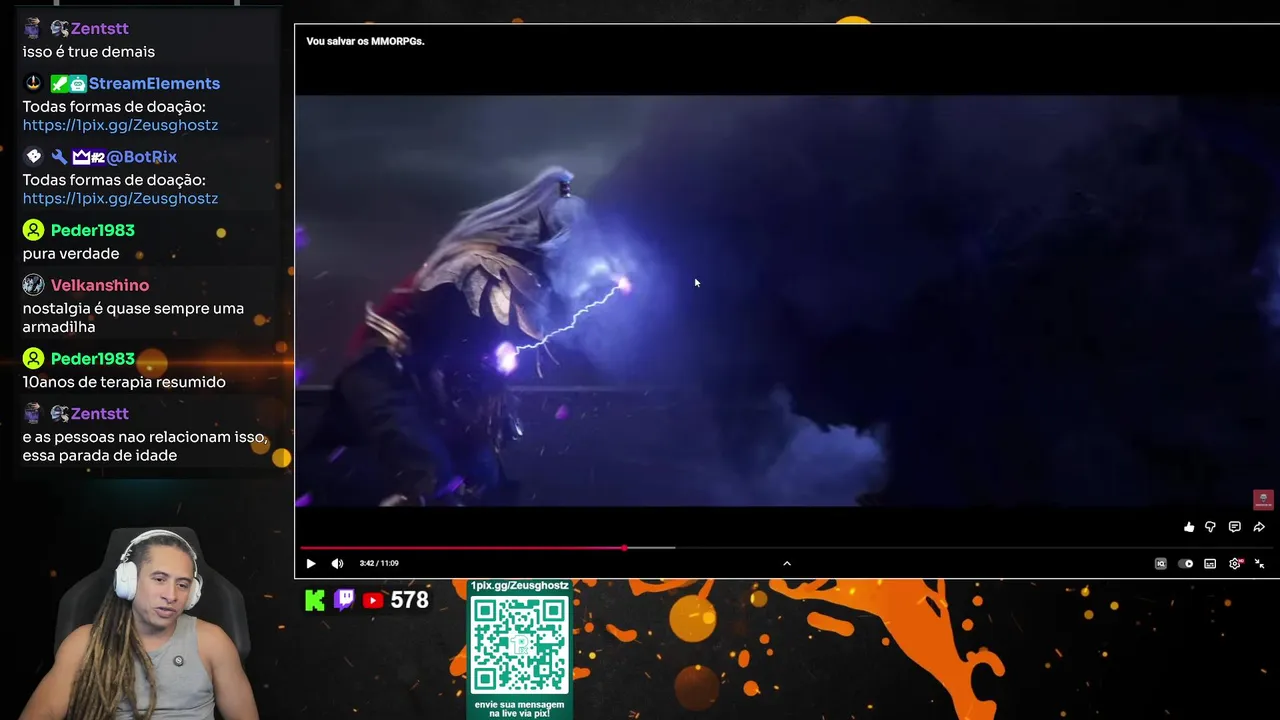
Task: Click the video frame to resume playback
Action: (x=787, y=300)
